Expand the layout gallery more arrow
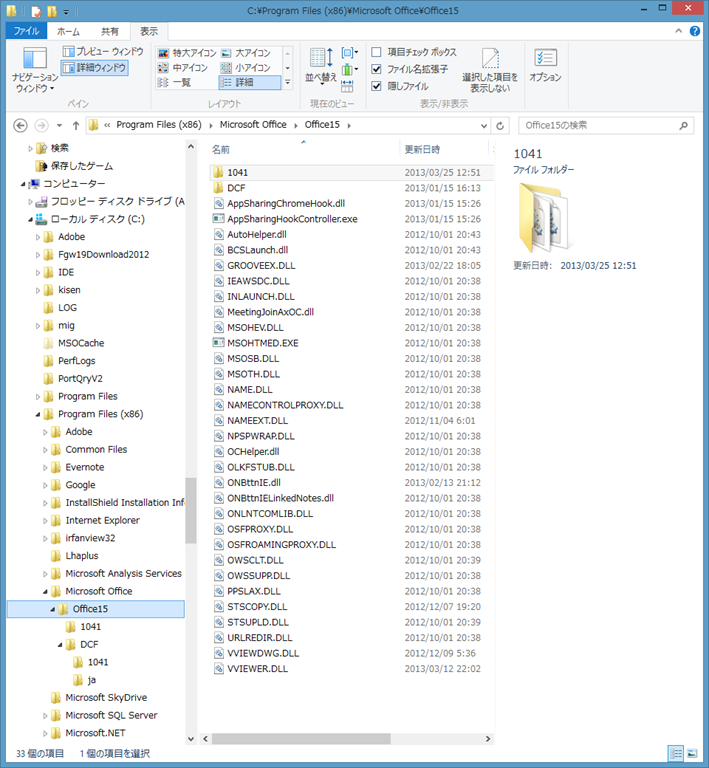The height and width of the screenshot is (768, 709). [x=288, y=82]
